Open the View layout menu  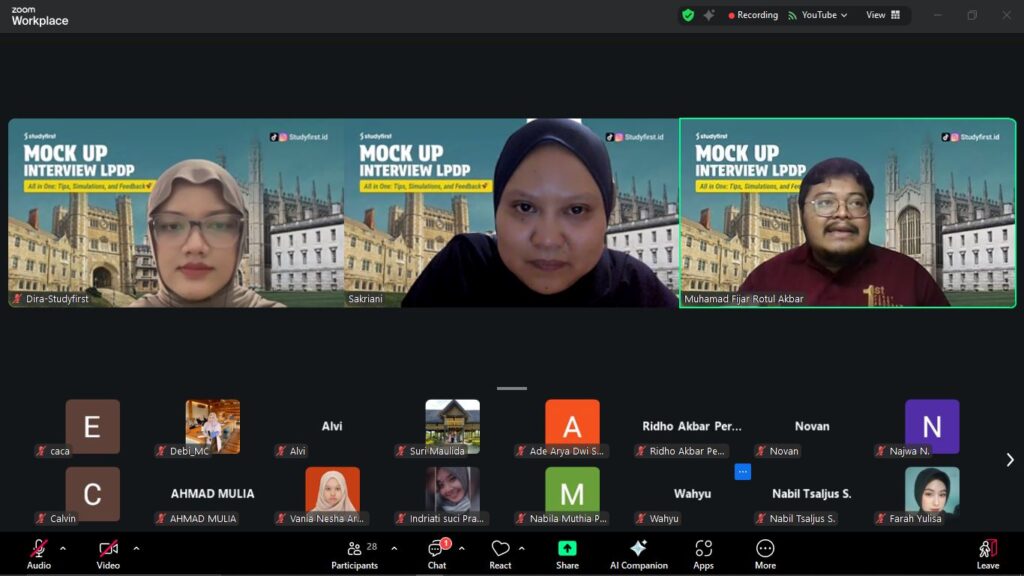[x=882, y=15]
